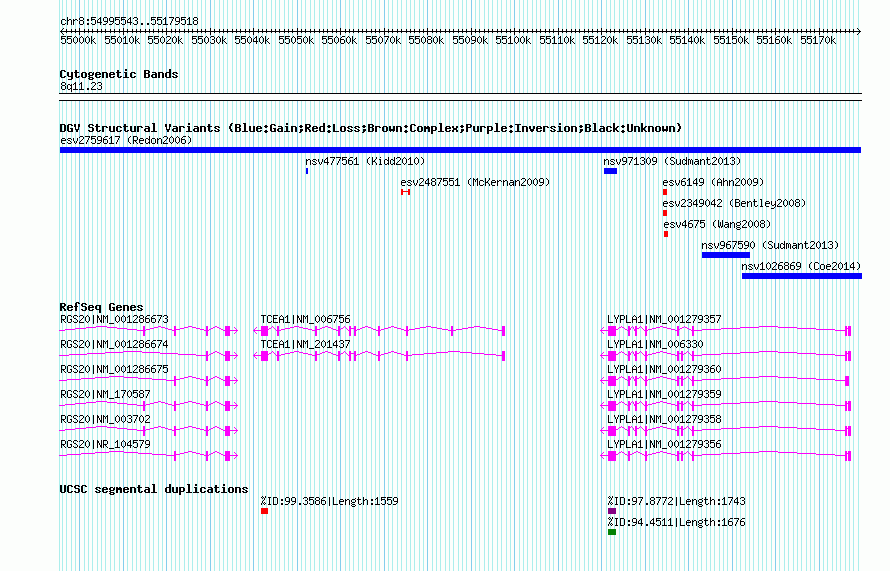Click the 55000k ruler tick label
Image resolution: width=890 pixels, height=571 pixels.
pyautogui.click(x=78, y=40)
